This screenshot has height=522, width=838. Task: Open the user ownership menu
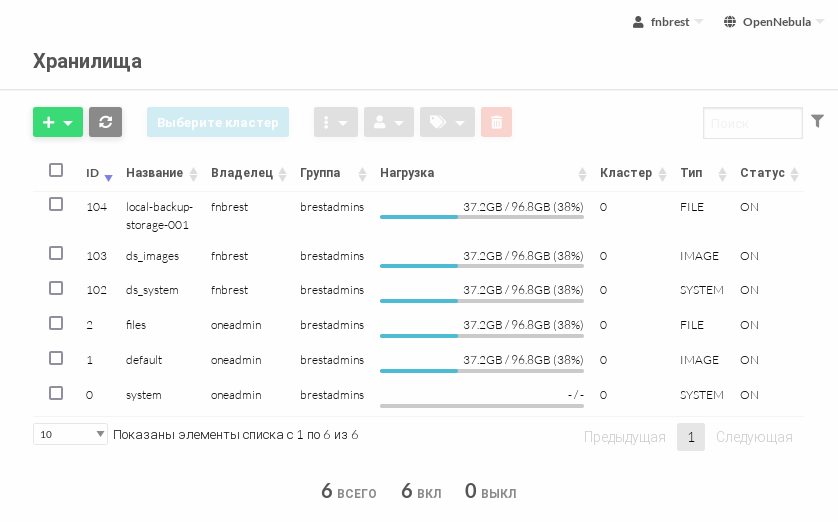click(x=388, y=122)
